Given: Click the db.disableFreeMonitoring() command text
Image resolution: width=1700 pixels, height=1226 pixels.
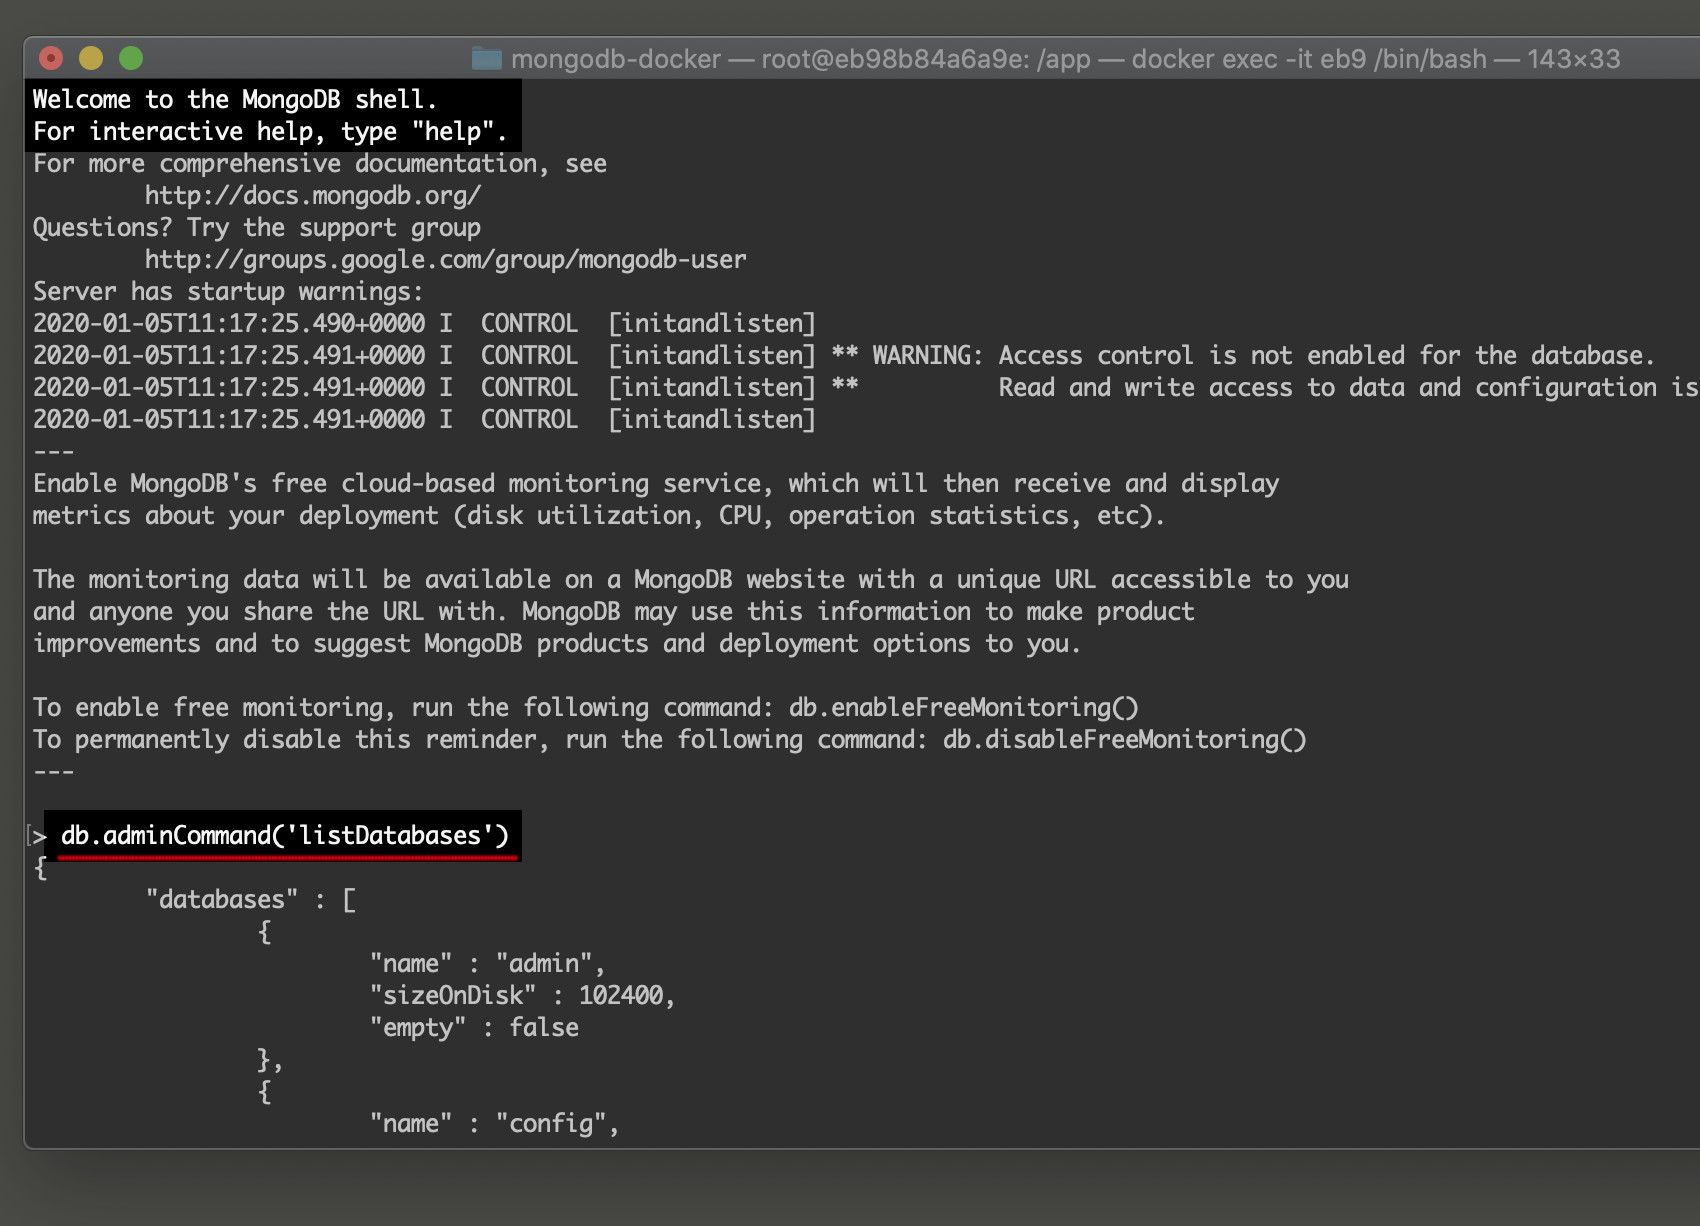Looking at the screenshot, I should [1124, 739].
